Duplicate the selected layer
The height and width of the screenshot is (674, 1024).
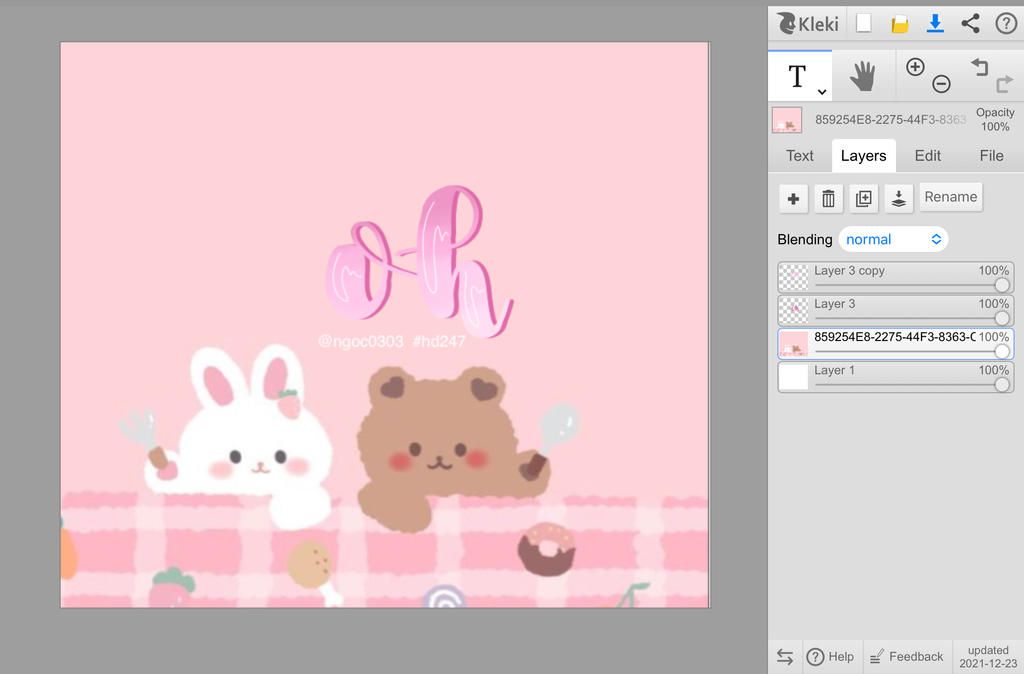863,199
